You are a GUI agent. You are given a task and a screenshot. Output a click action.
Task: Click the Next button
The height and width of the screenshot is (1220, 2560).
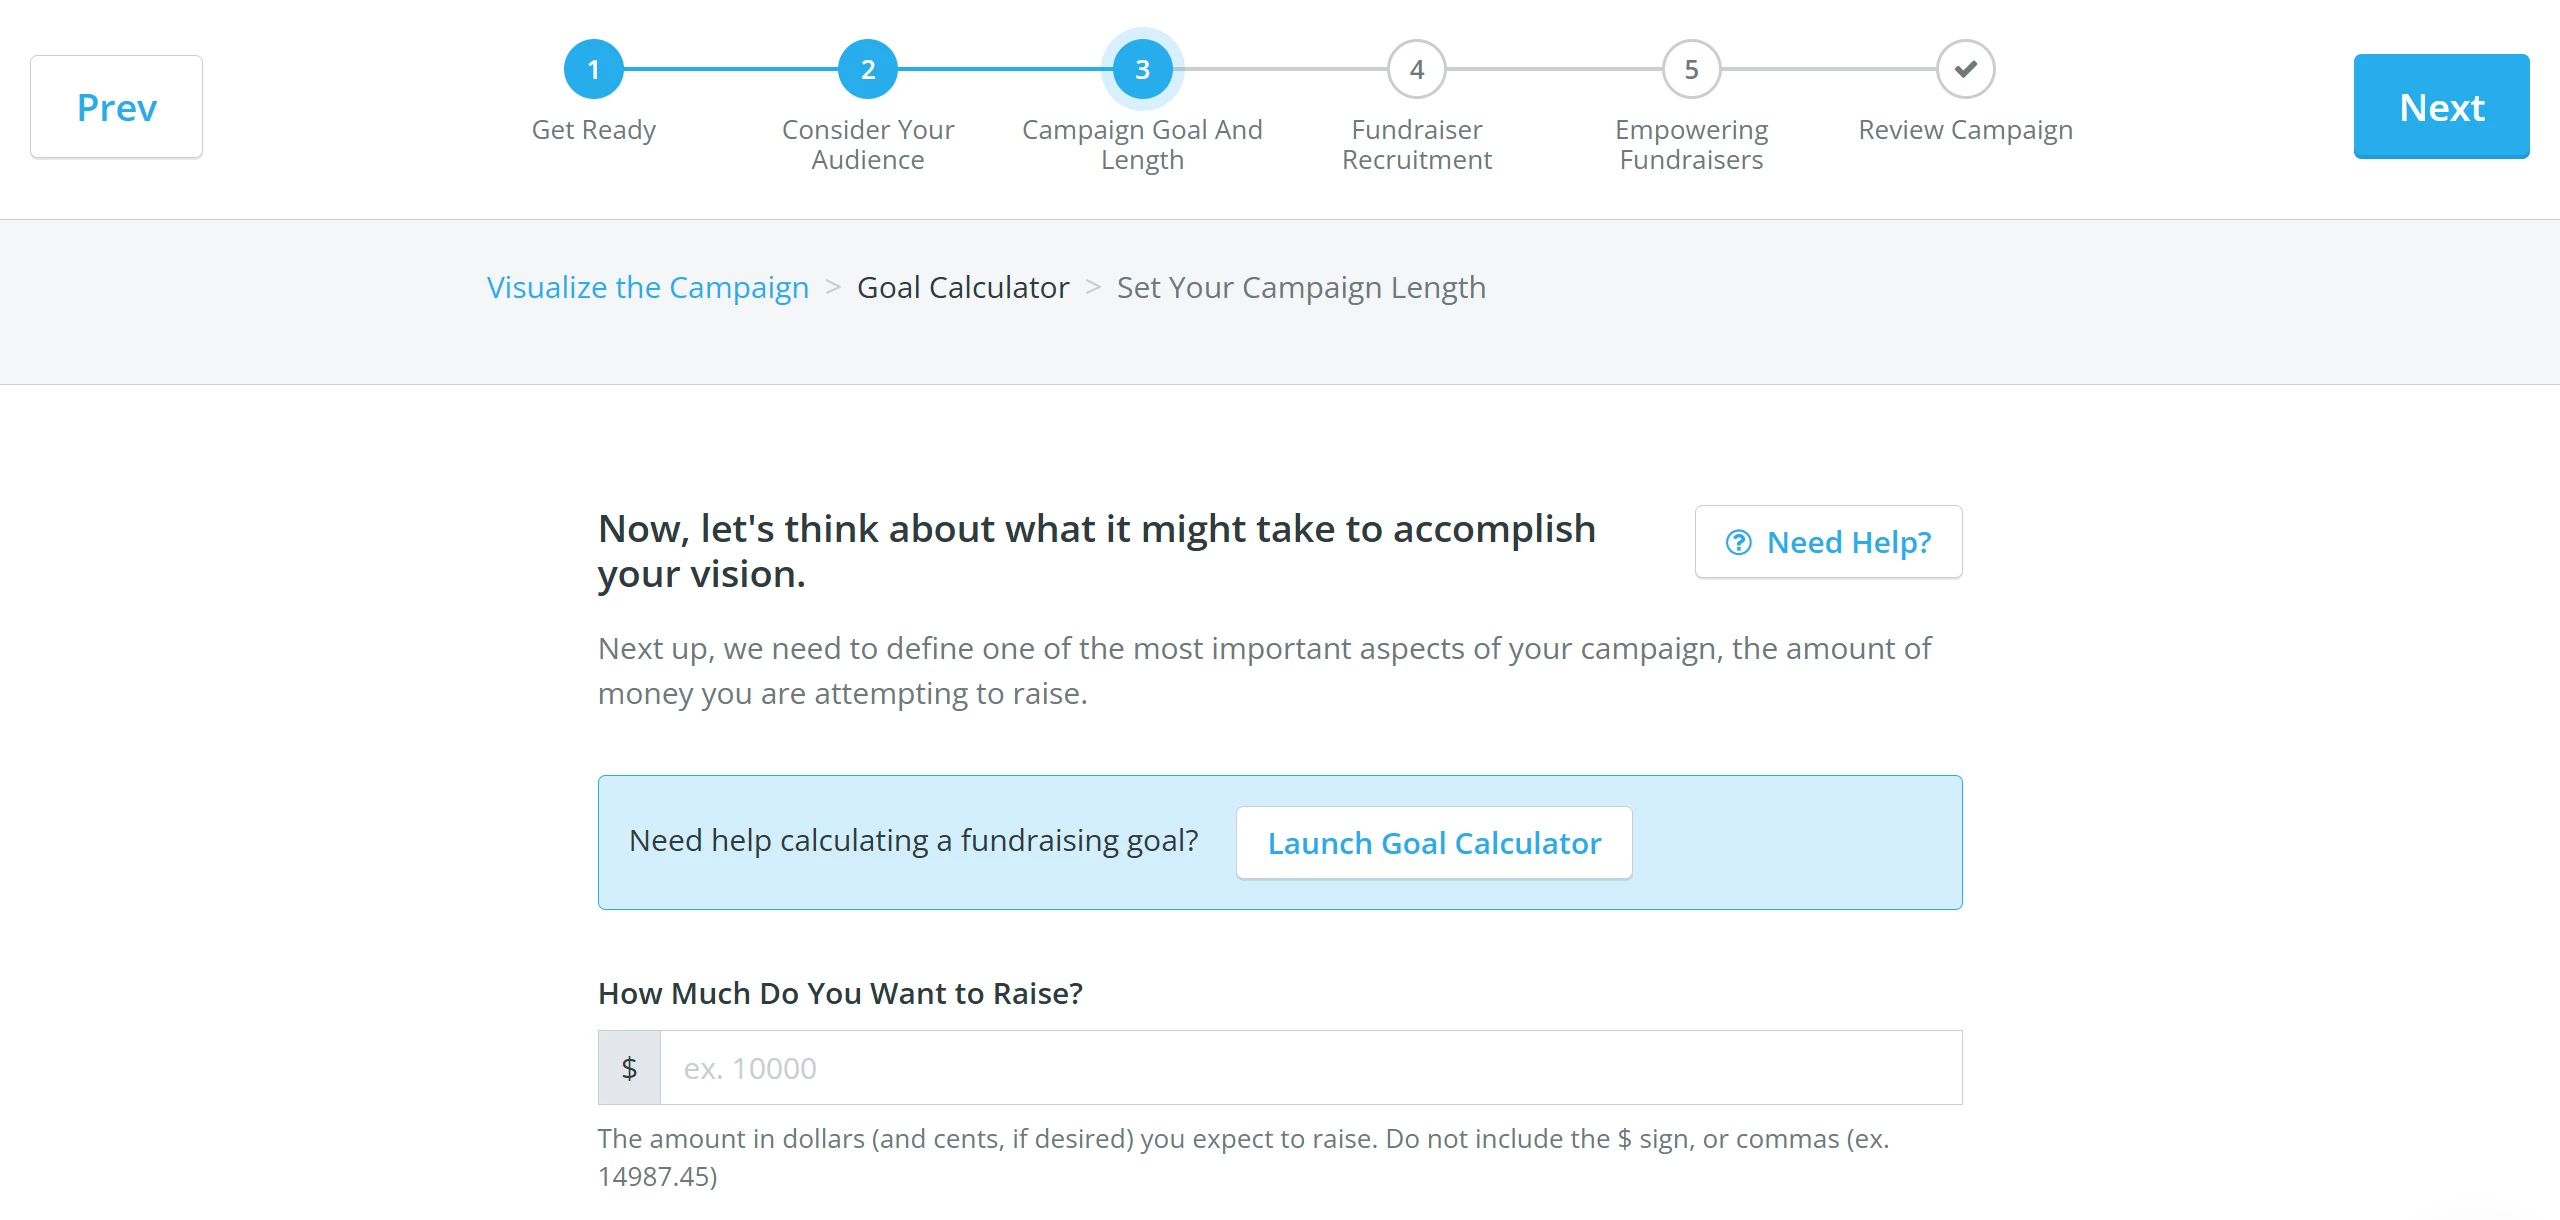point(2441,106)
